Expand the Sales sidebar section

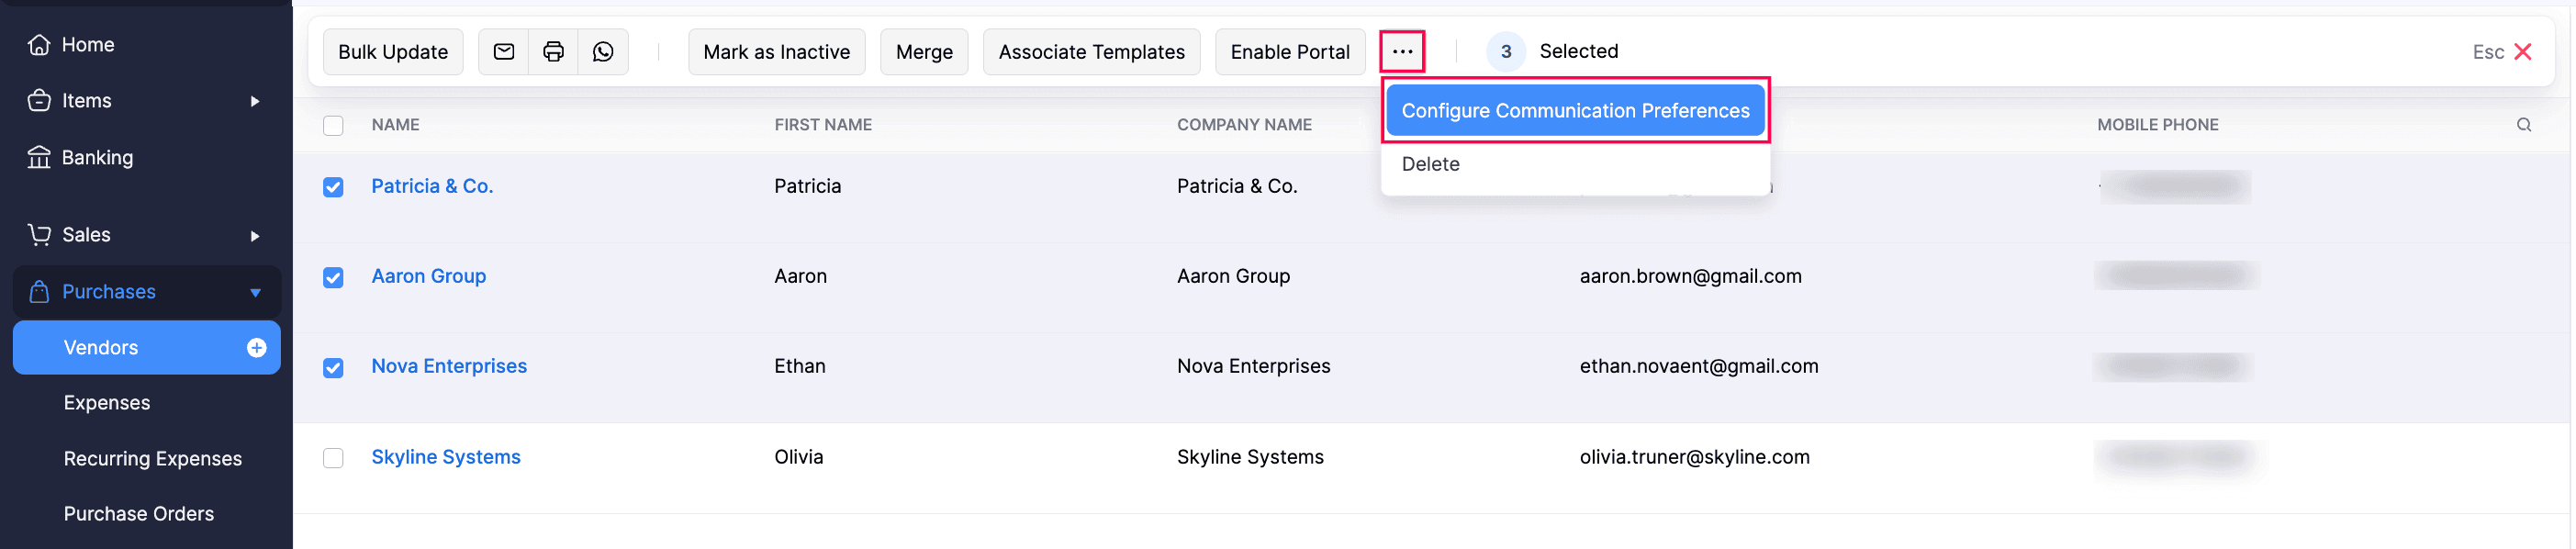(x=255, y=236)
